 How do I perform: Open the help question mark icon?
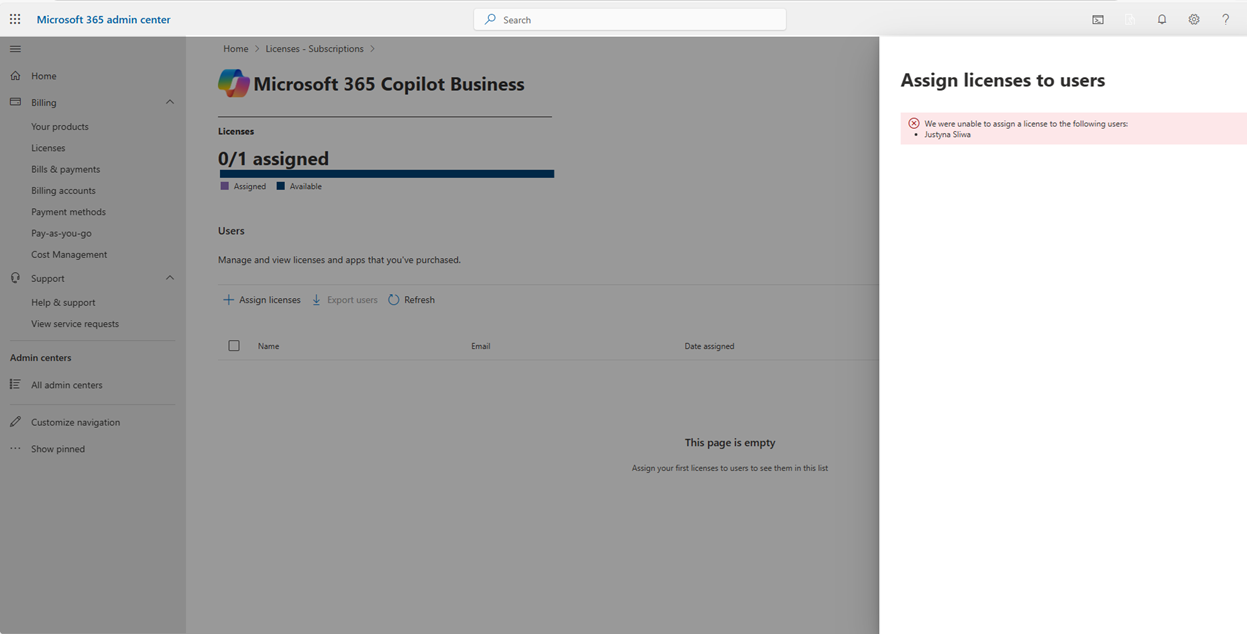(x=1226, y=19)
